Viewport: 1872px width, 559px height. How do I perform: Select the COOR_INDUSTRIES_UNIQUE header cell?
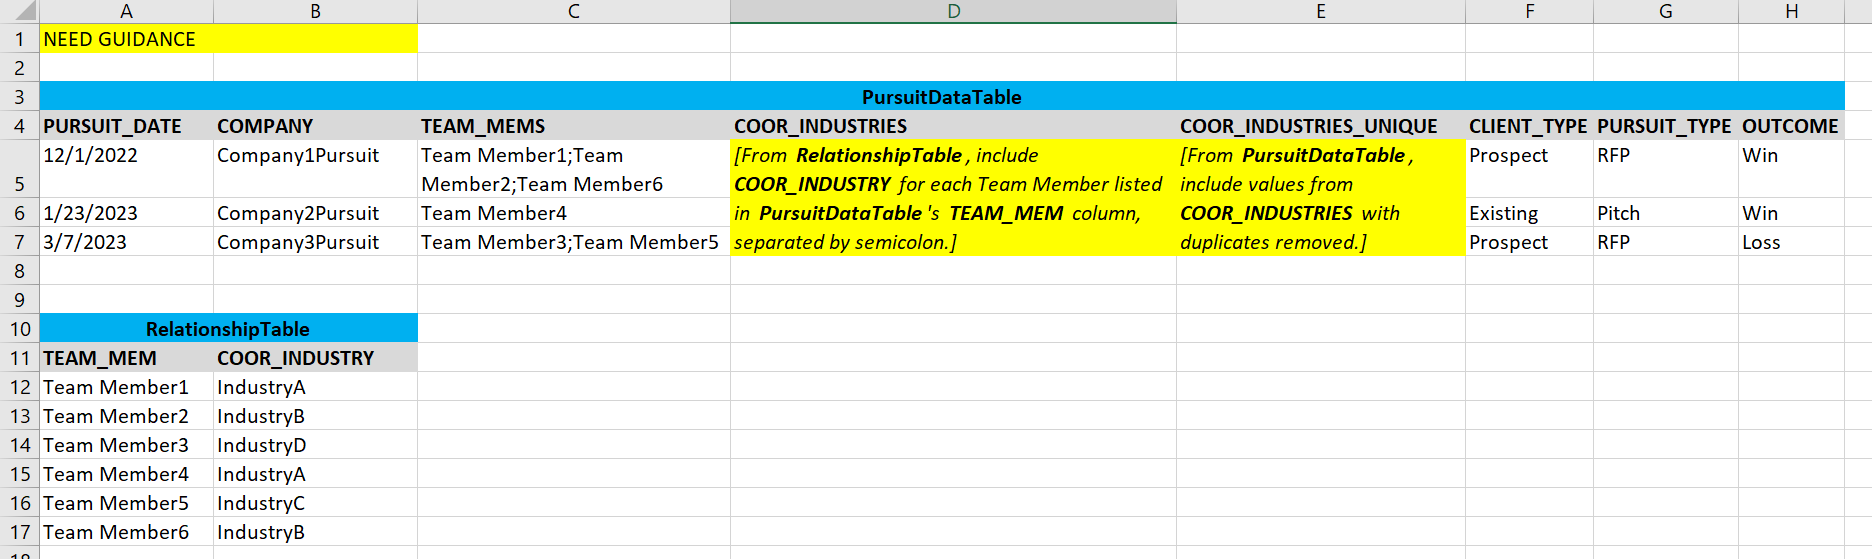(1321, 126)
